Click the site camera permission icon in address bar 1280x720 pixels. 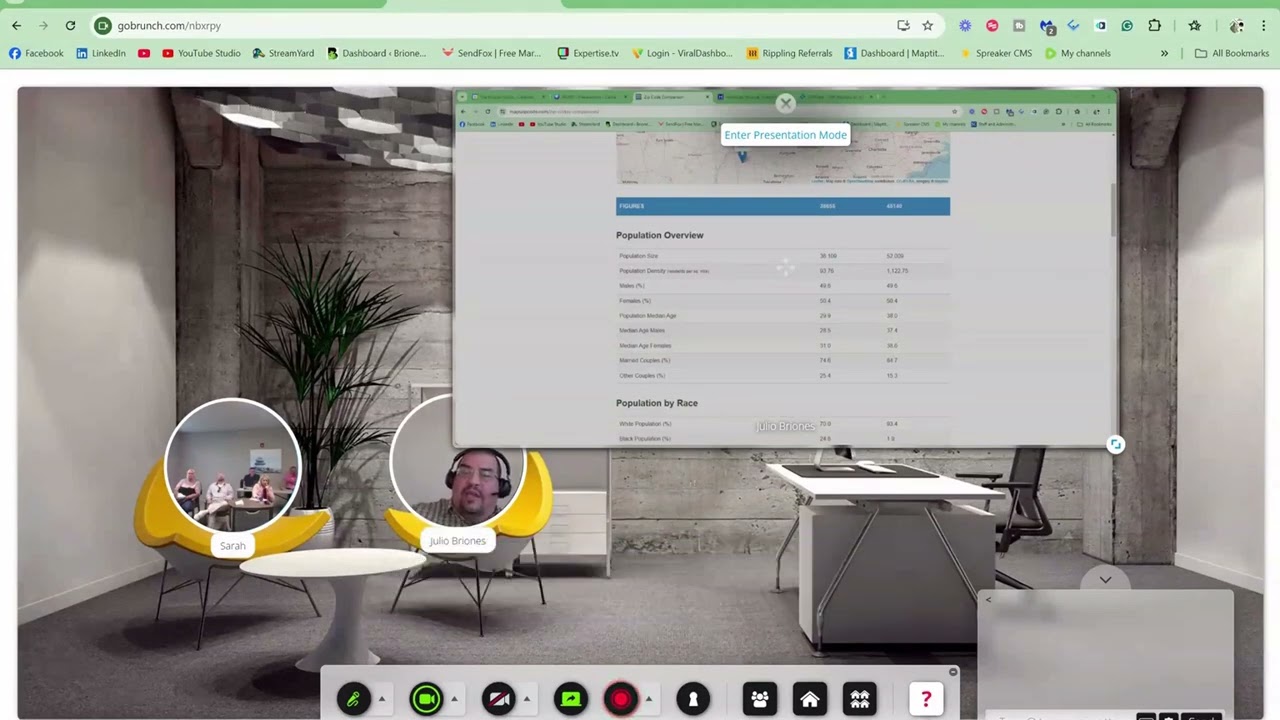pyautogui.click(x=103, y=25)
